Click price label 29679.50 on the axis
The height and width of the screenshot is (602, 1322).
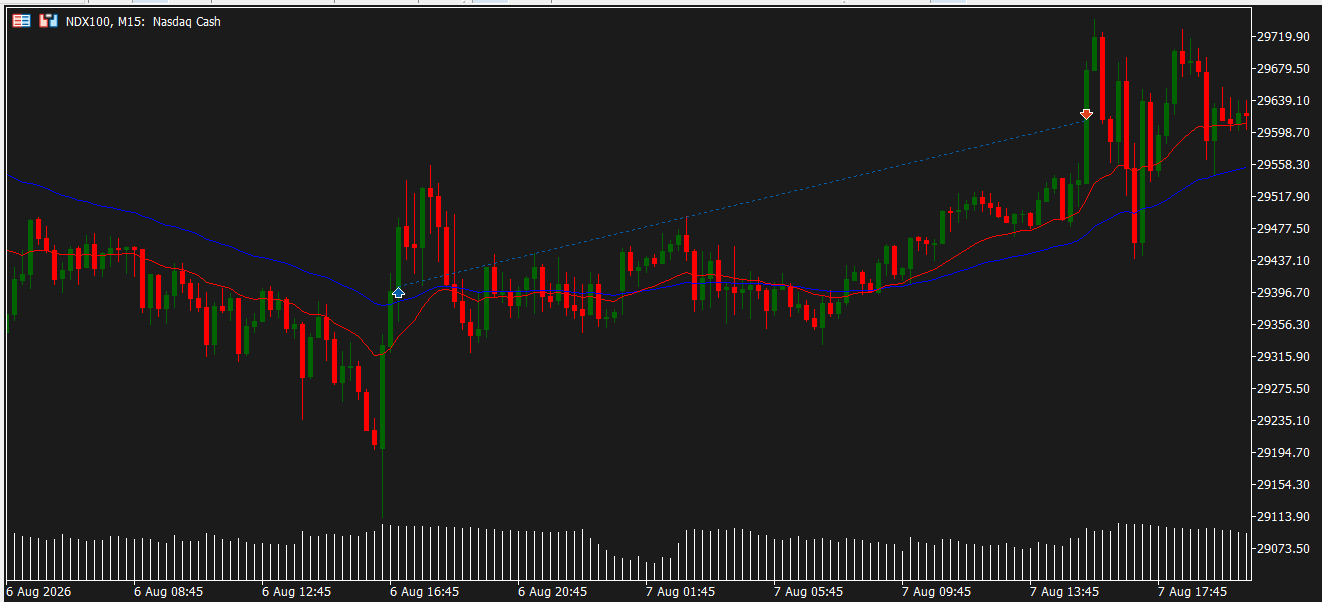point(1283,69)
